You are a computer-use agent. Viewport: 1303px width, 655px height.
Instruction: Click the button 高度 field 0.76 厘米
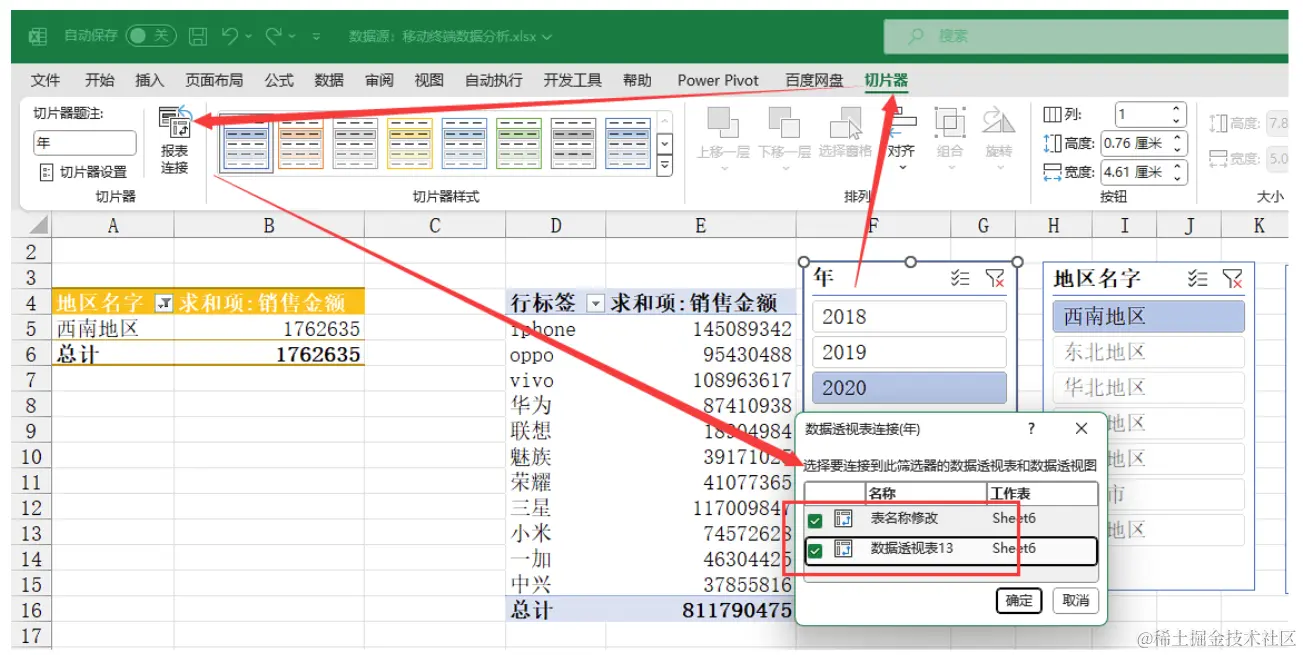pyautogui.click(x=1143, y=143)
